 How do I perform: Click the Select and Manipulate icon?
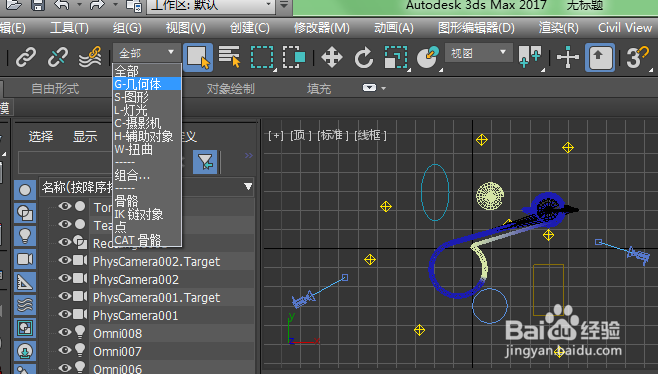(x=567, y=57)
